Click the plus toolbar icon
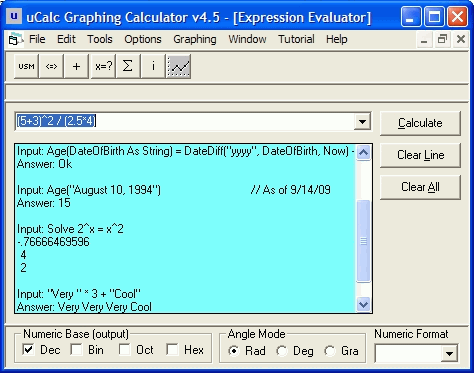The width and height of the screenshot is (474, 373). [x=76, y=66]
